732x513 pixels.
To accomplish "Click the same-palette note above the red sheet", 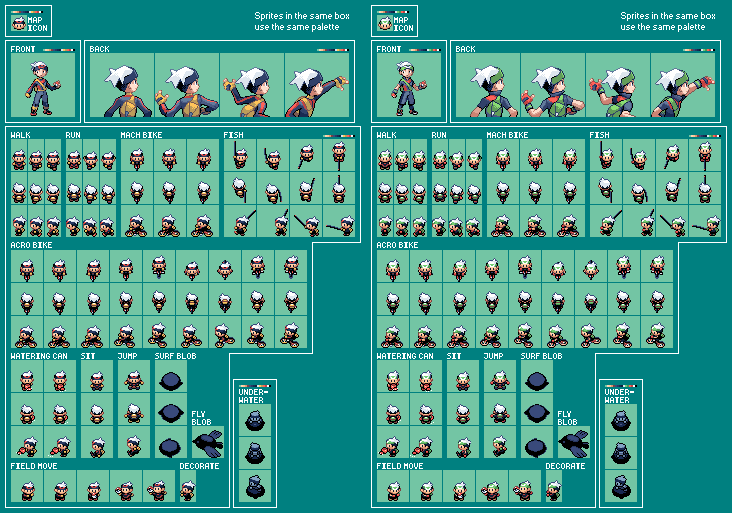I will tap(302, 21).
